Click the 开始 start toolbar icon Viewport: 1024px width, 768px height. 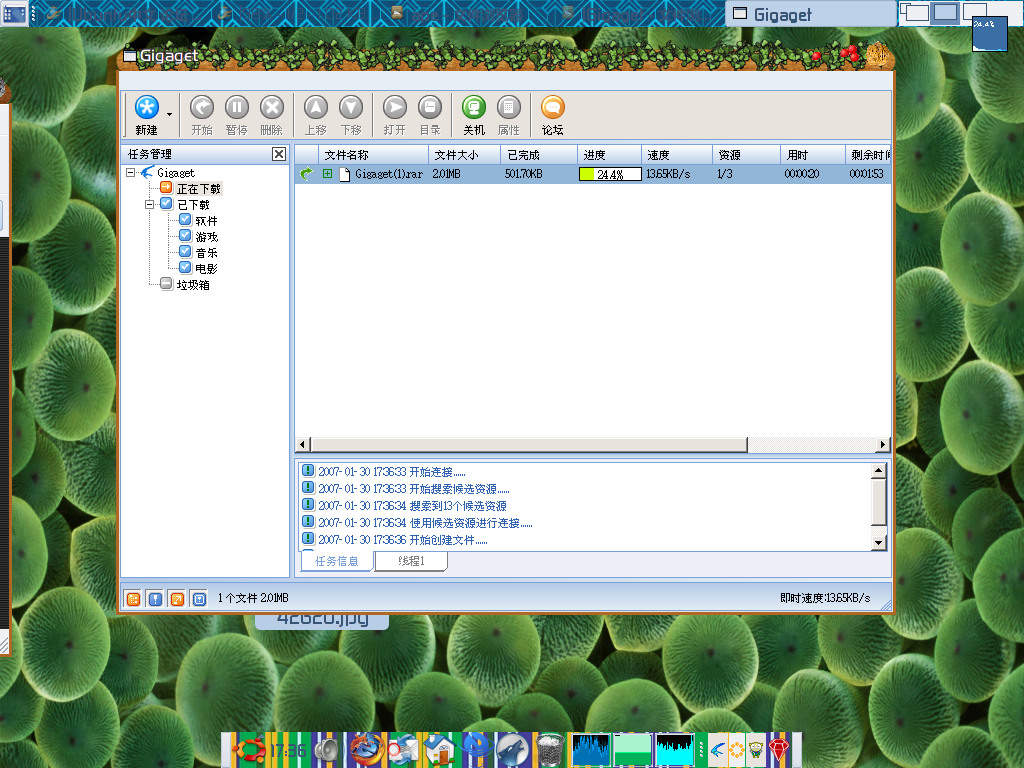[202, 108]
